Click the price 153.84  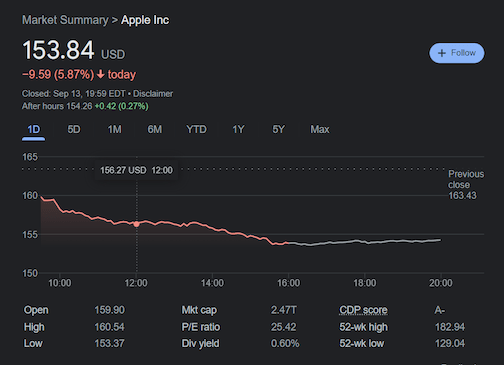[x=58, y=50]
